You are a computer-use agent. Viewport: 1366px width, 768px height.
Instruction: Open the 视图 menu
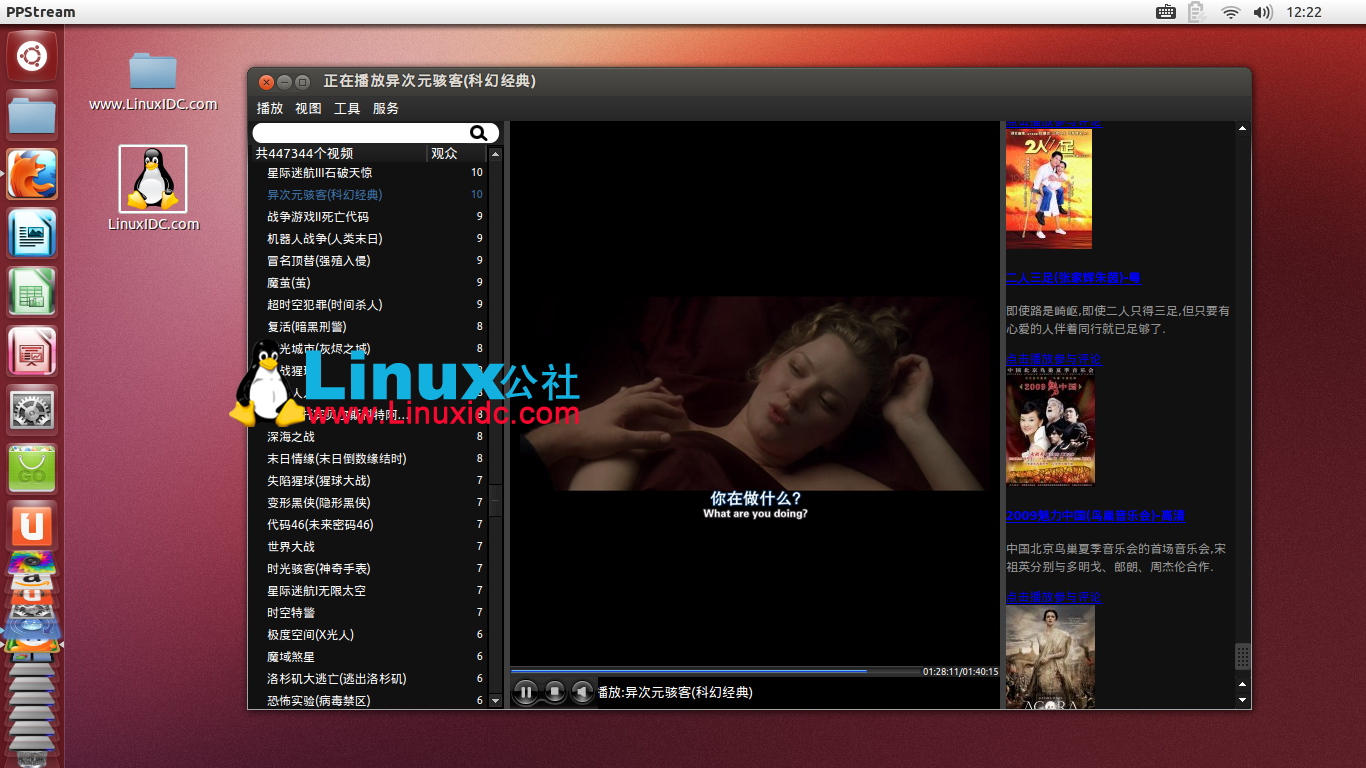(307, 108)
